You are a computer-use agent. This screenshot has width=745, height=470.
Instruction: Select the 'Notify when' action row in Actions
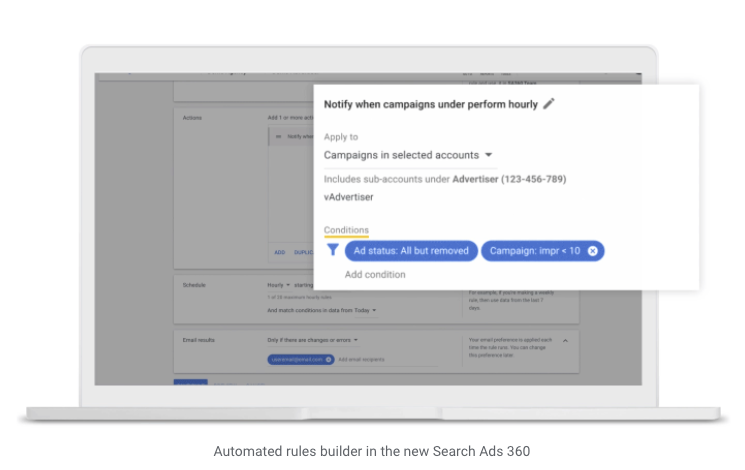[296, 136]
